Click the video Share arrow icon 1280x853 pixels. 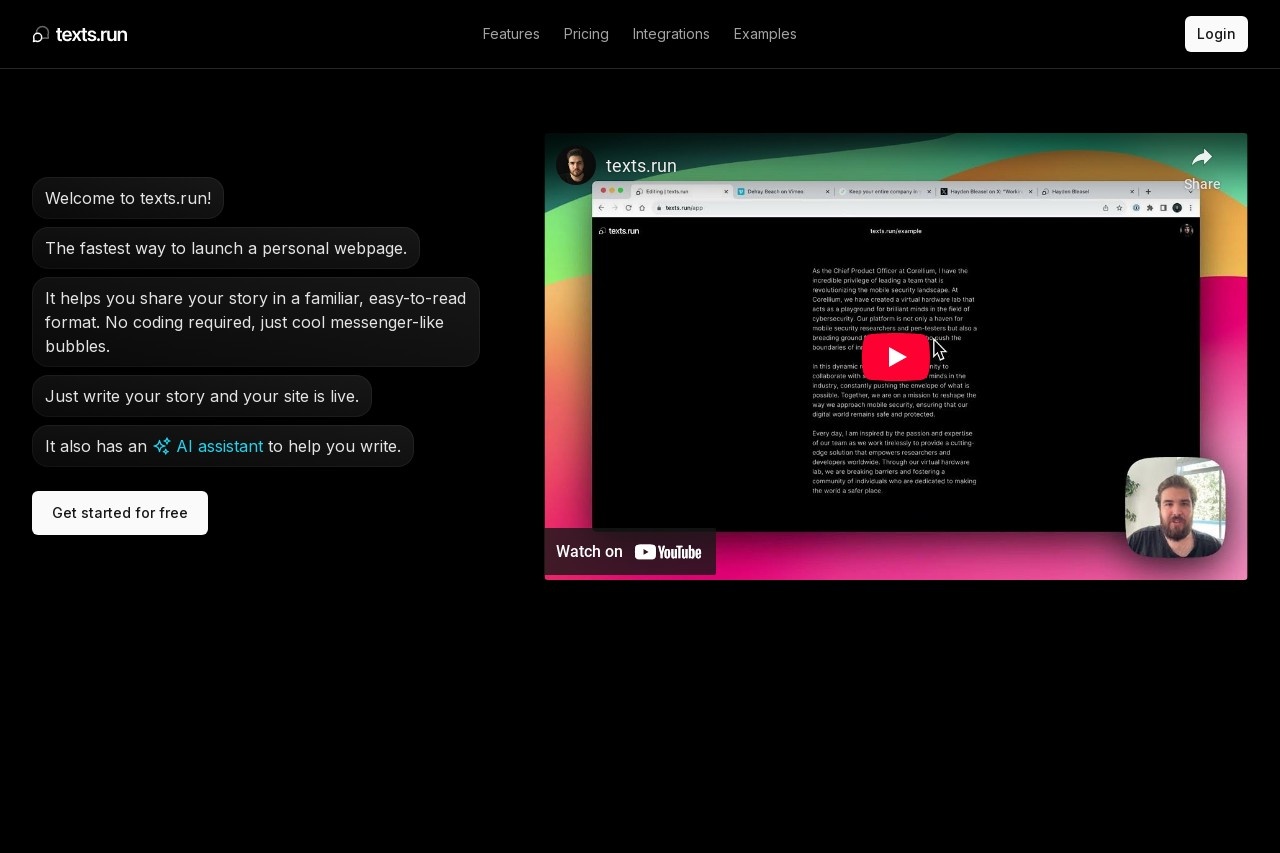click(1202, 157)
